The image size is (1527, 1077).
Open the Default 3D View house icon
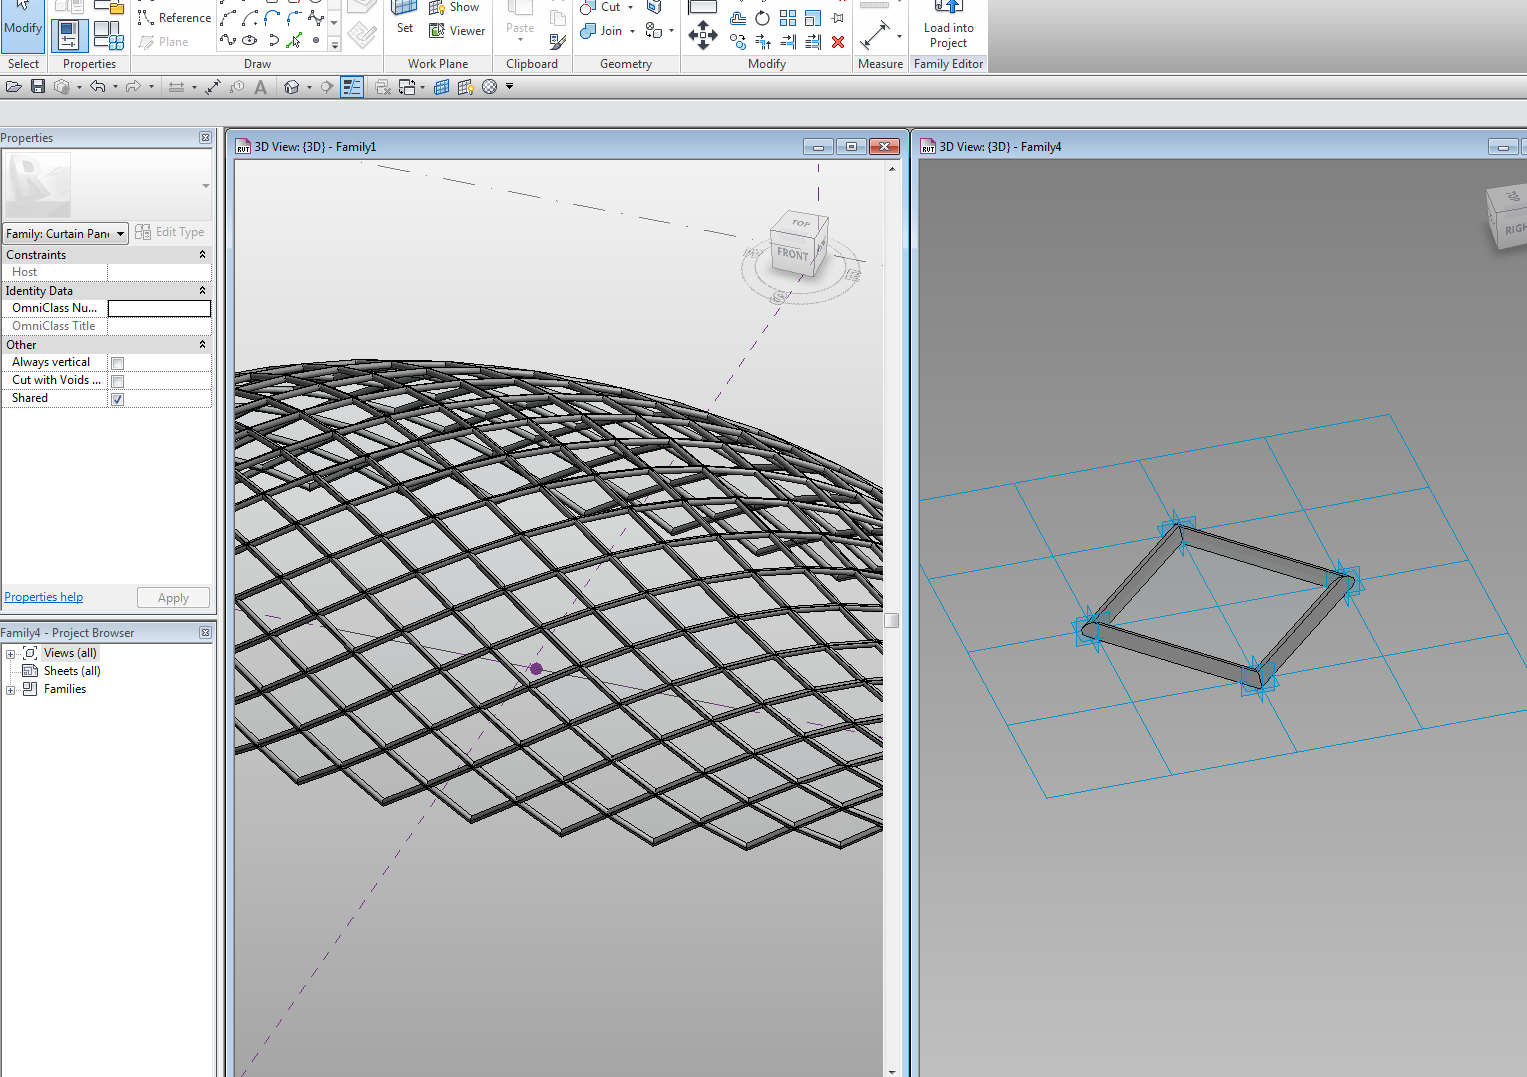tap(292, 87)
